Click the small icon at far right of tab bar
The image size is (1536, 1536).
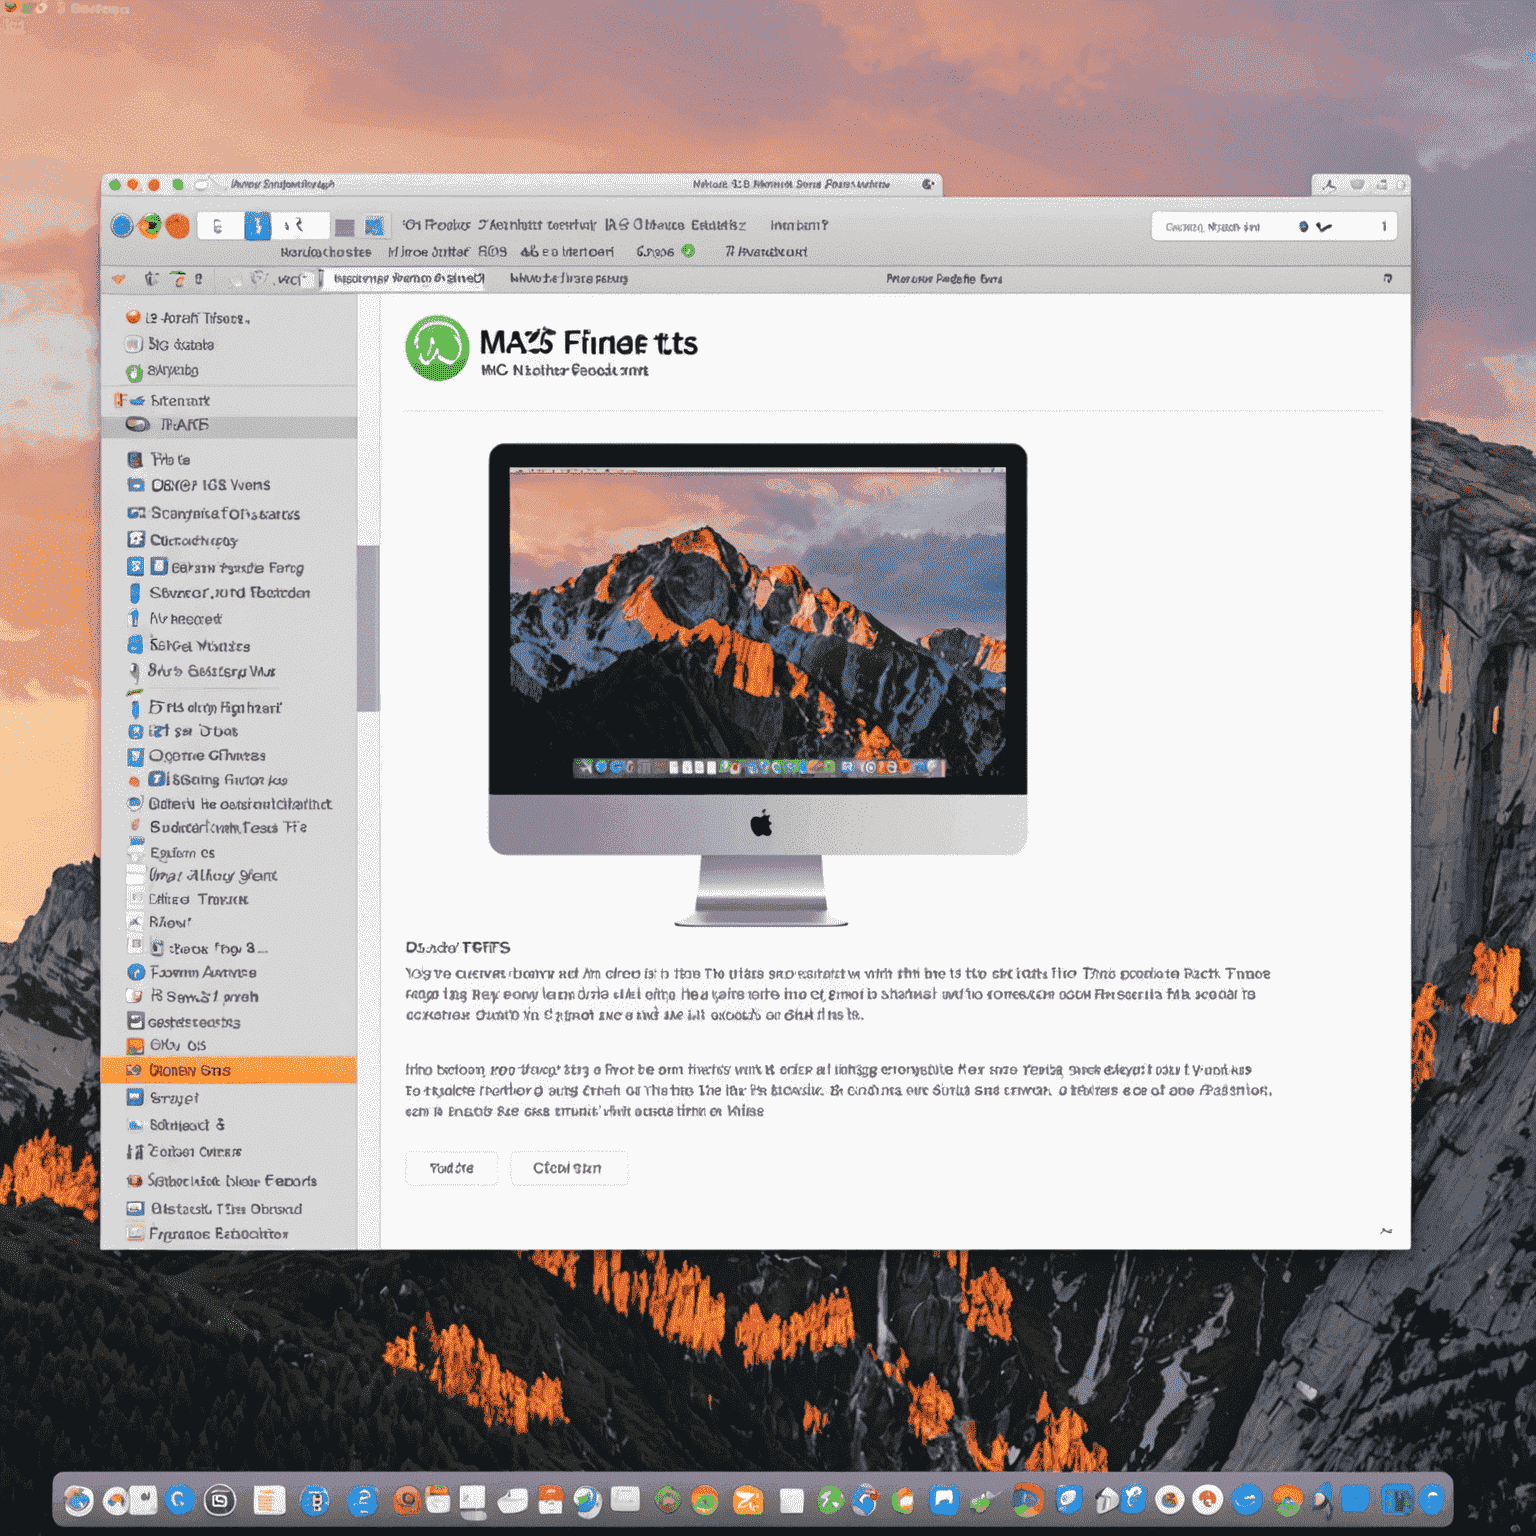click(1387, 278)
